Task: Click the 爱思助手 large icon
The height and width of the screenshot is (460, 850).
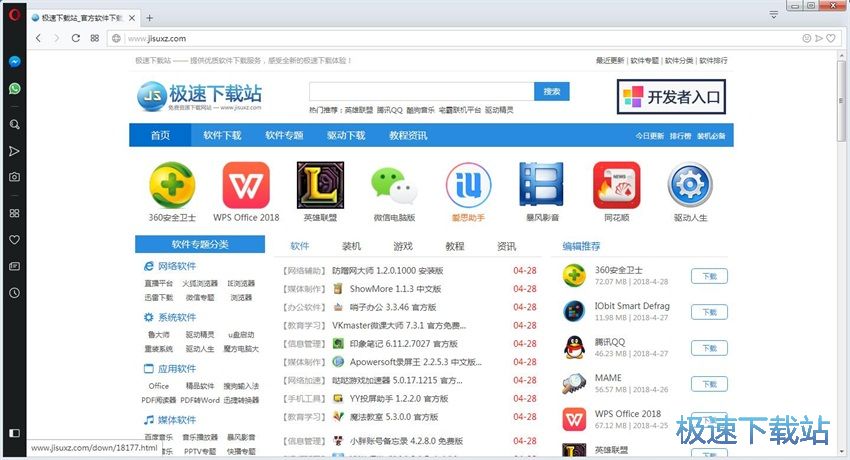Action: (x=468, y=185)
